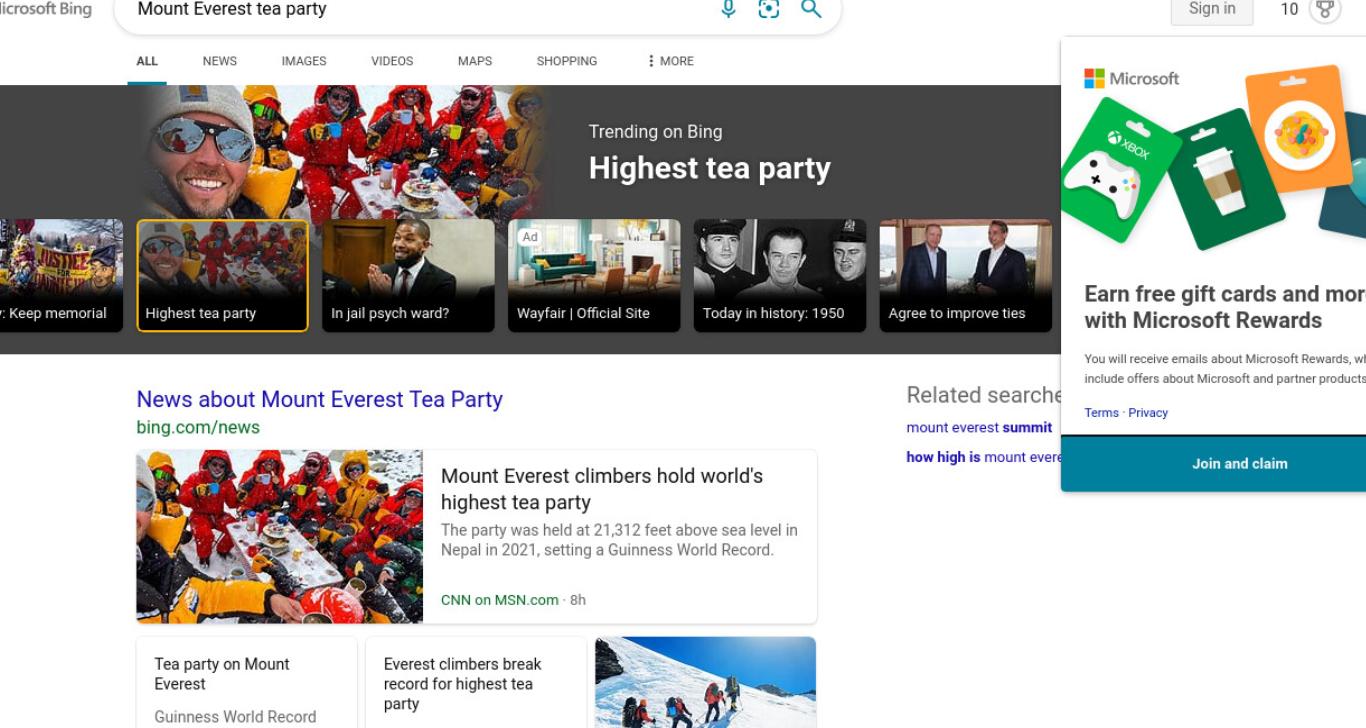Open Wayfair Official Site ad card
This screenshot has height=728, width=1366.
coord(594,275)
